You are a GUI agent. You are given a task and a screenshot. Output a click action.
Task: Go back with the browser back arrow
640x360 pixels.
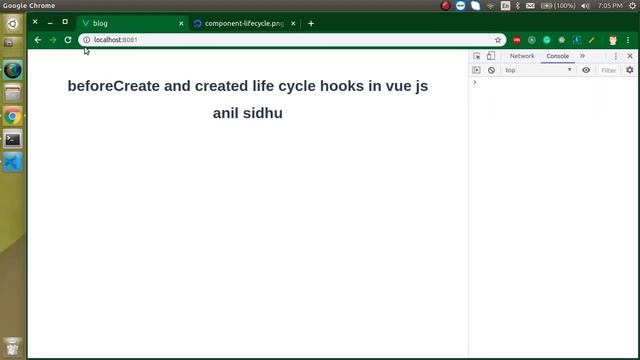tap(38, 40)
